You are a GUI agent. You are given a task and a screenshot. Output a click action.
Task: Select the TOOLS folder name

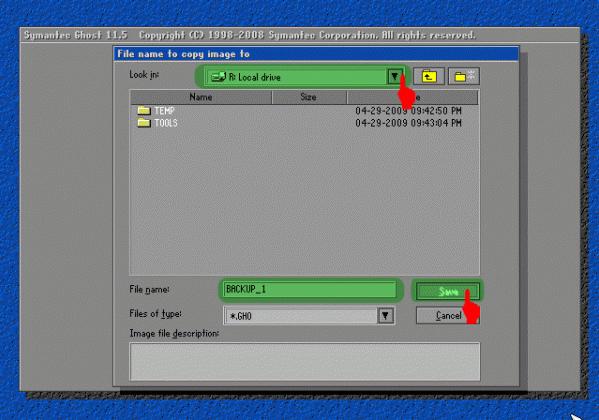click(x=166, y=123)
